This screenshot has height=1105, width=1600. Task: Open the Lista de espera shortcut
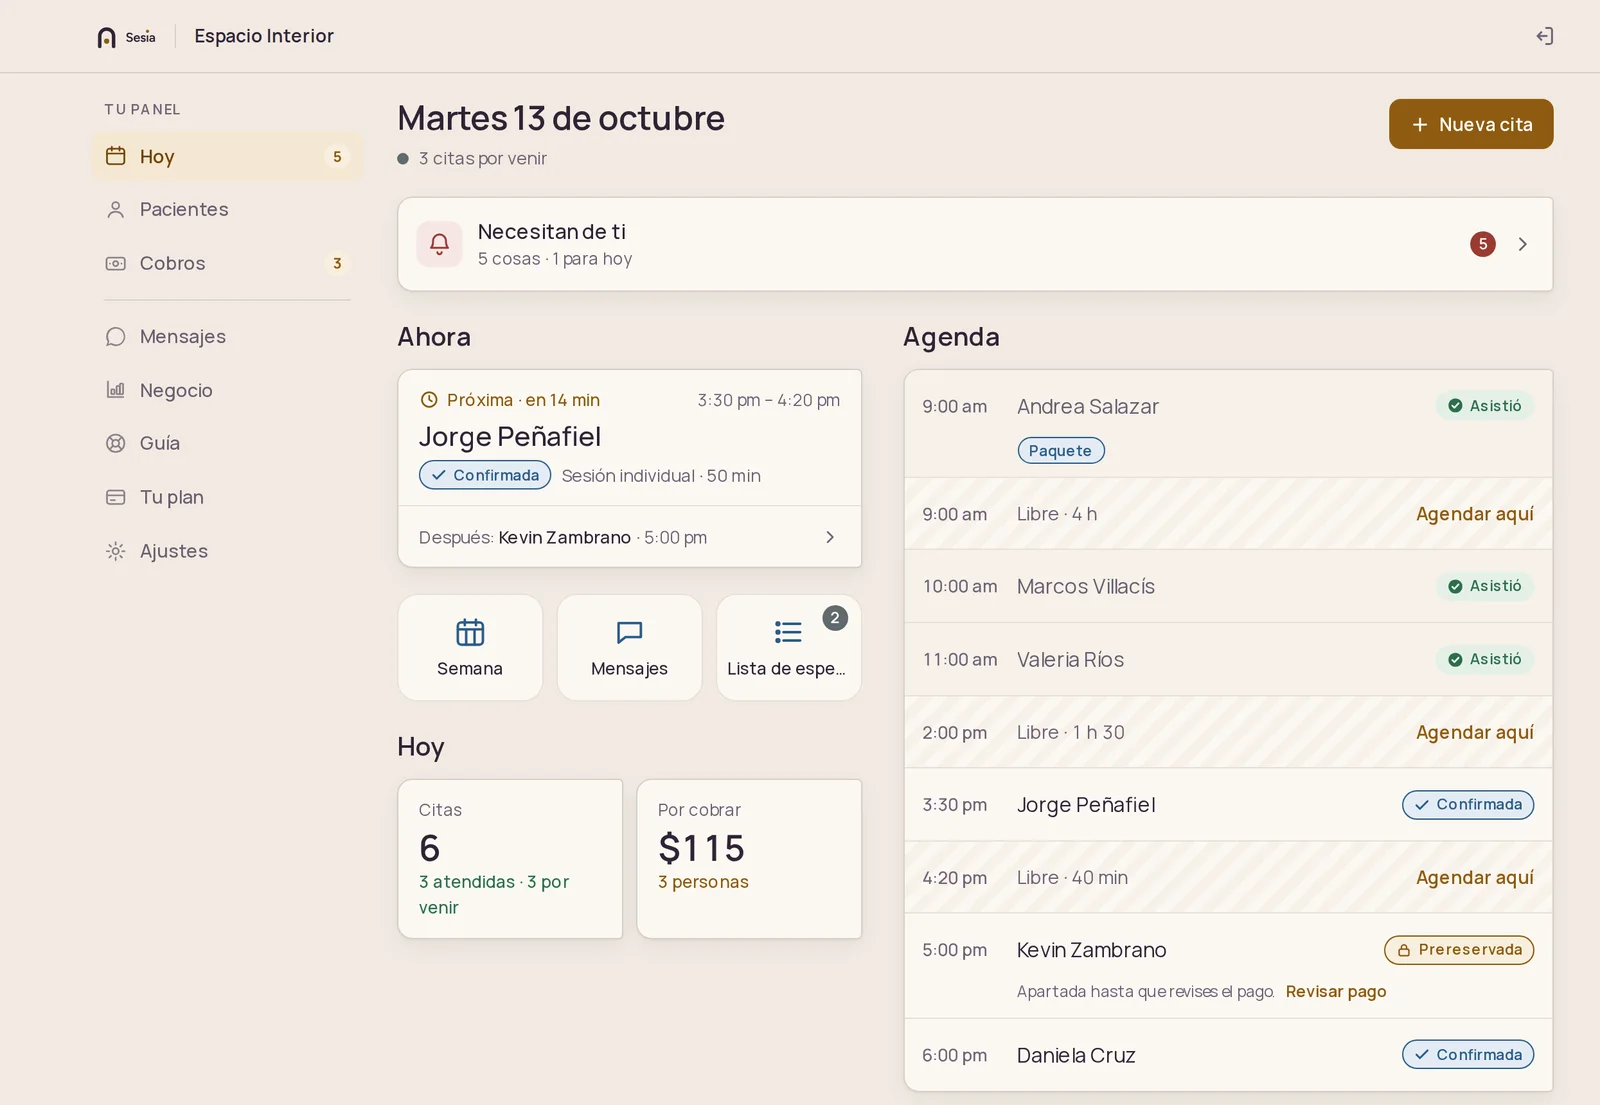[789, 648]
